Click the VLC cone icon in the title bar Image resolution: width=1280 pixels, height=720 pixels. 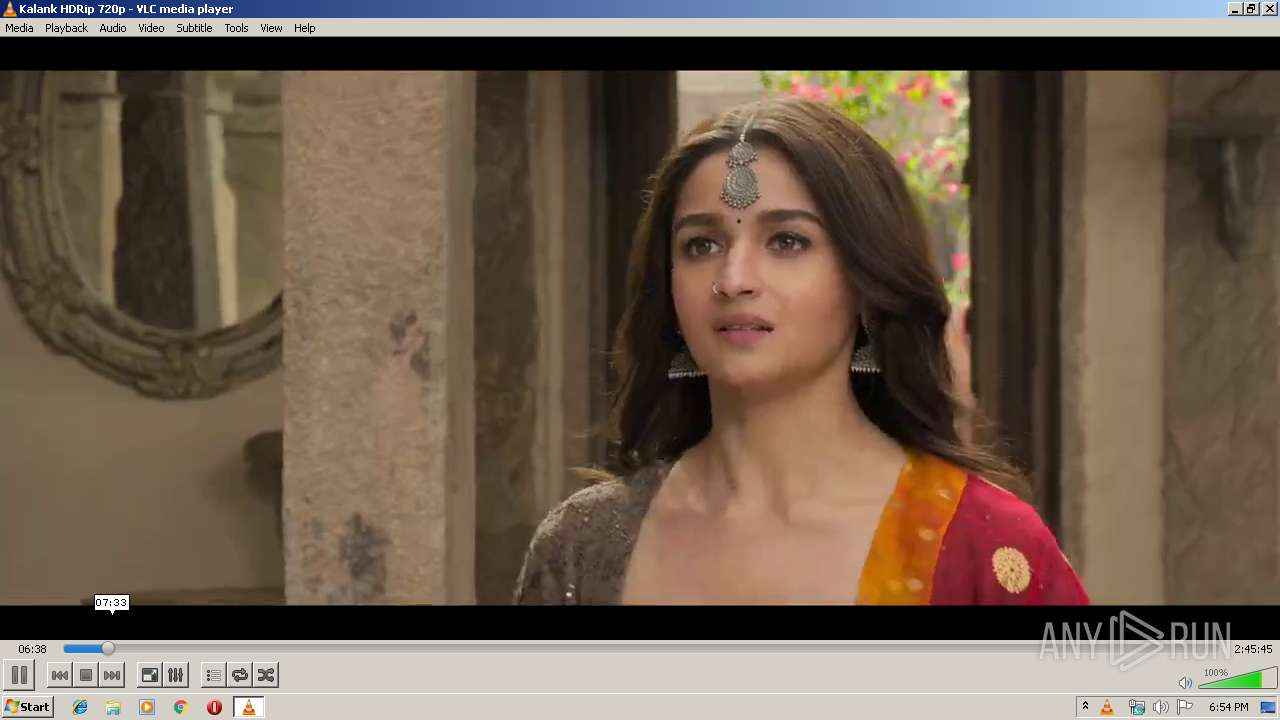tap(9, 9)
